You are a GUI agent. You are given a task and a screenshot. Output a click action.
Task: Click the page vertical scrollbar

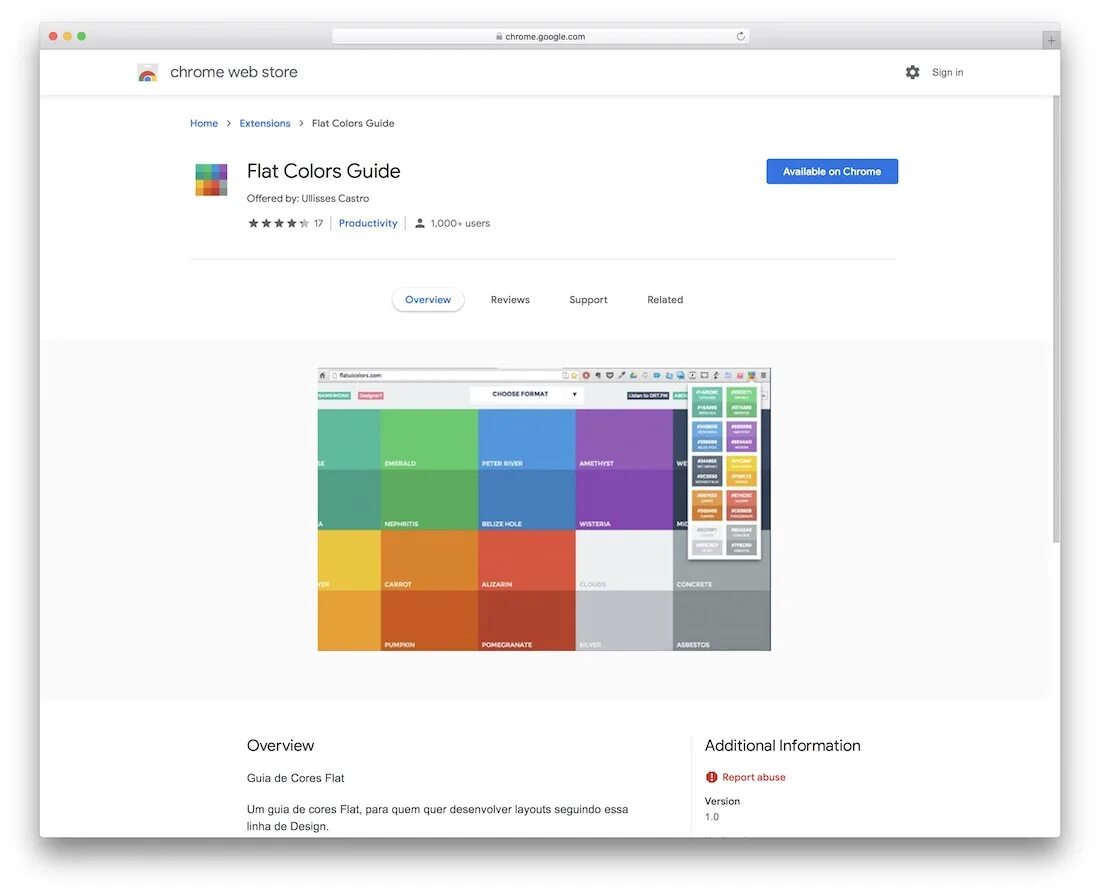(x=1056, y=319)
